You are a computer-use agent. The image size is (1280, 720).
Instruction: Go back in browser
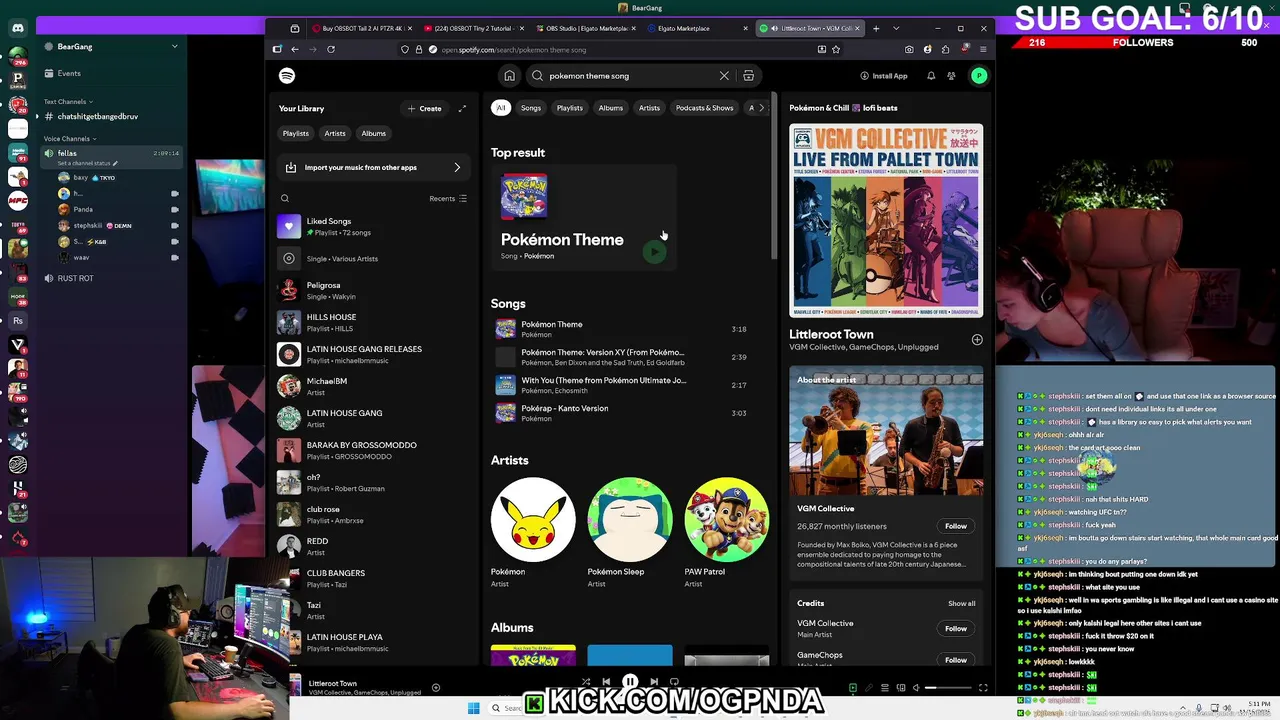click(295, 49)
